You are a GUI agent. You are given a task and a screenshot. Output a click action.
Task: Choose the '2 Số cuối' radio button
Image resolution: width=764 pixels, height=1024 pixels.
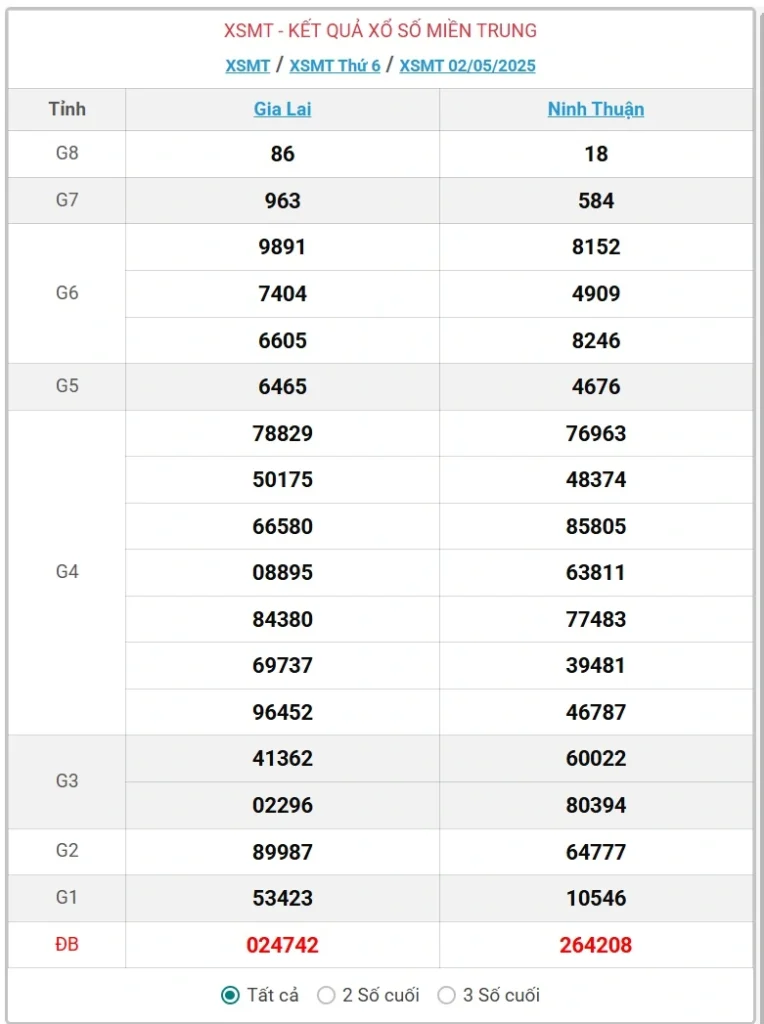click(x=326, y=995)
